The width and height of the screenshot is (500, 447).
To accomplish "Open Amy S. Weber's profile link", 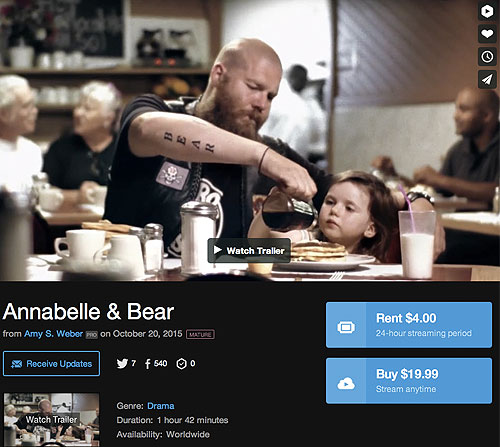I will click(x=53, y=334).
